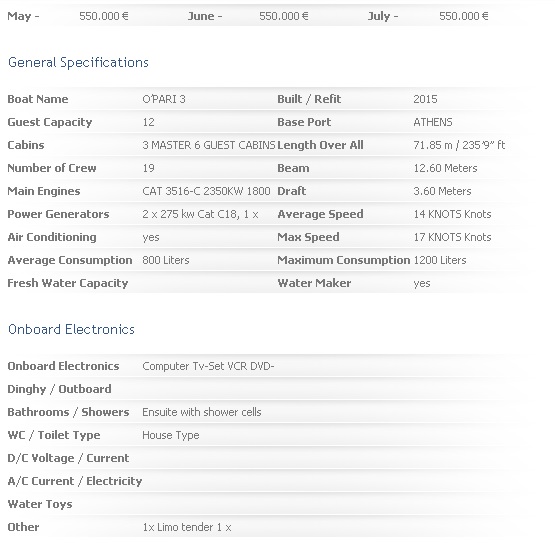555x545 pixels.
Task: Click the House Type toilet value
Action: (171, 435)
